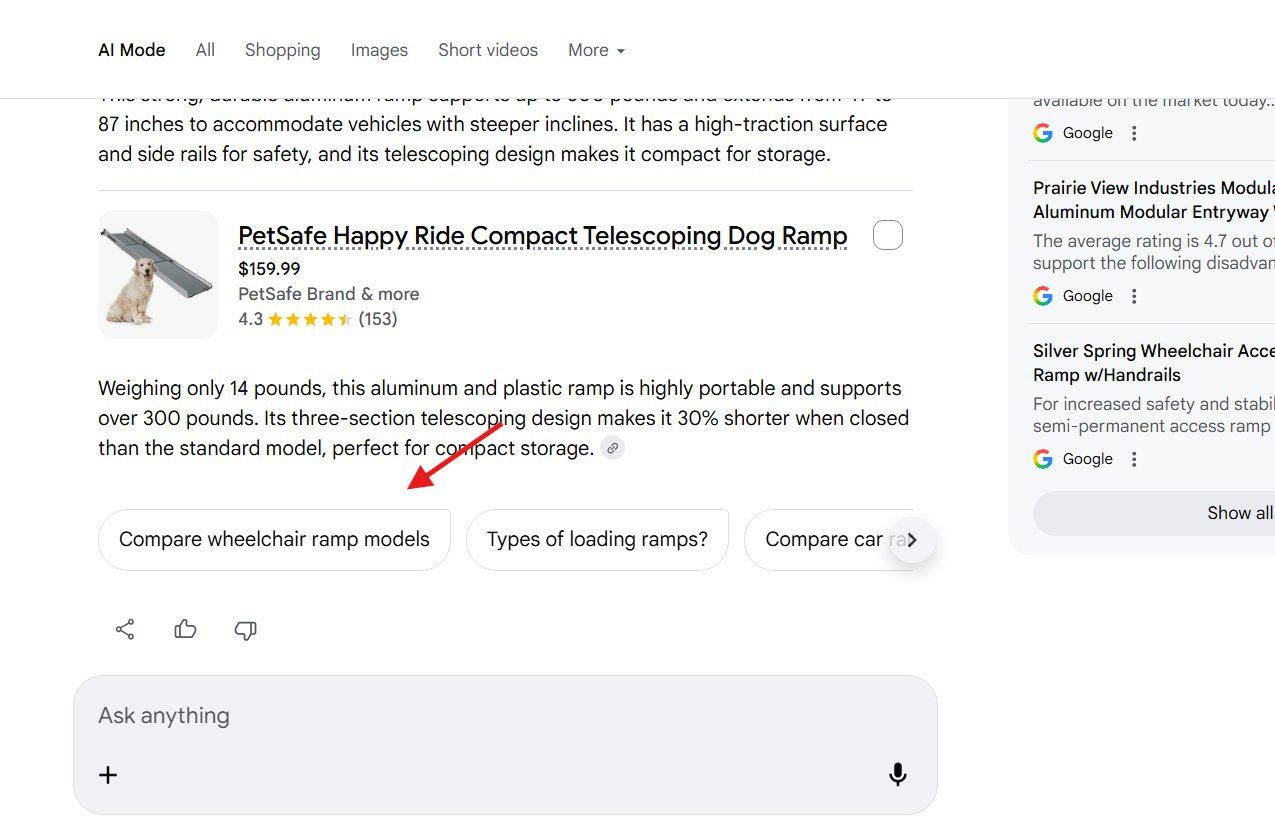The width and height of the screenshot is (1275, 836).
Task: Click the share icon below the response
Action: [x=125, y=630]
